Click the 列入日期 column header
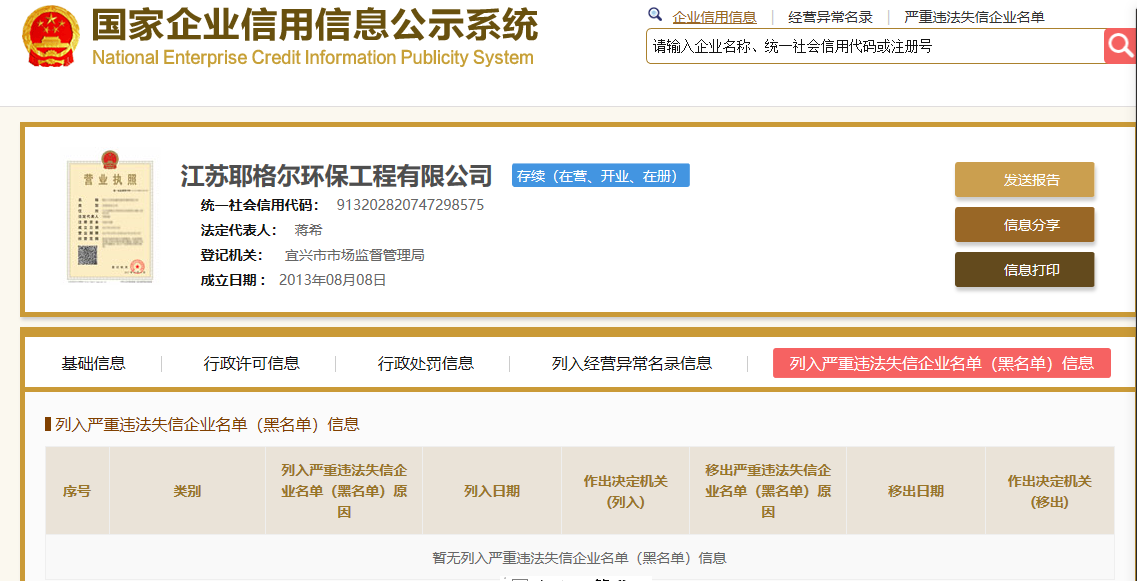1137x581 pixels. 492,491
